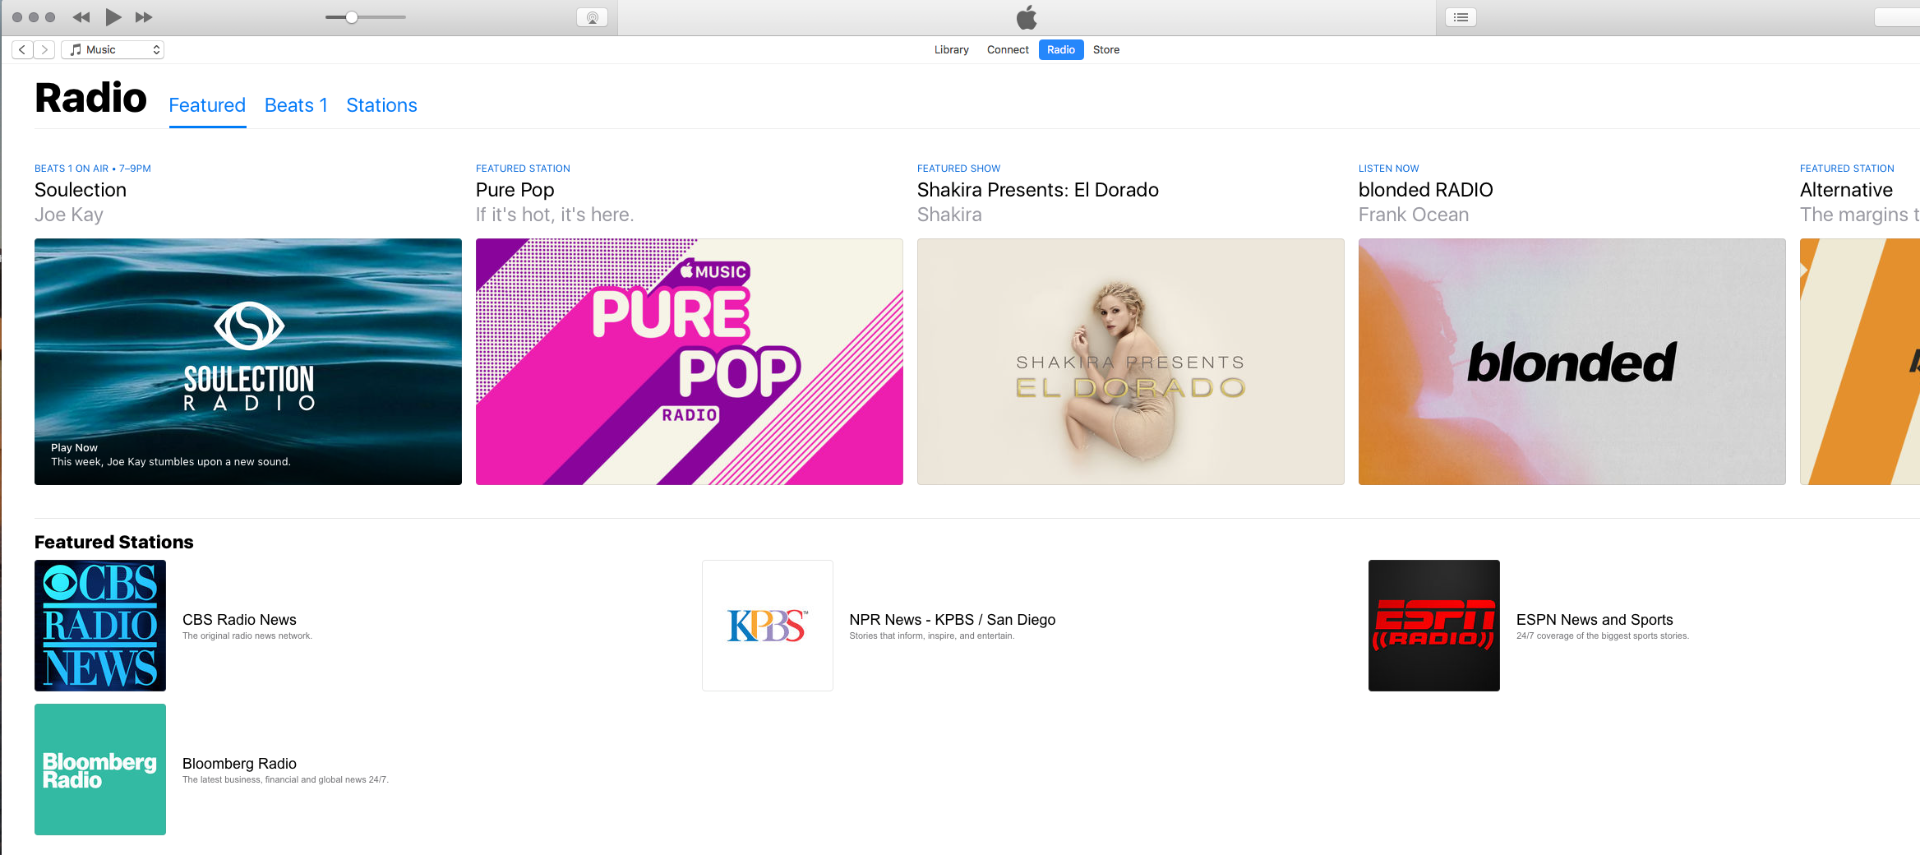Adjust the volume slider knob

352,17
